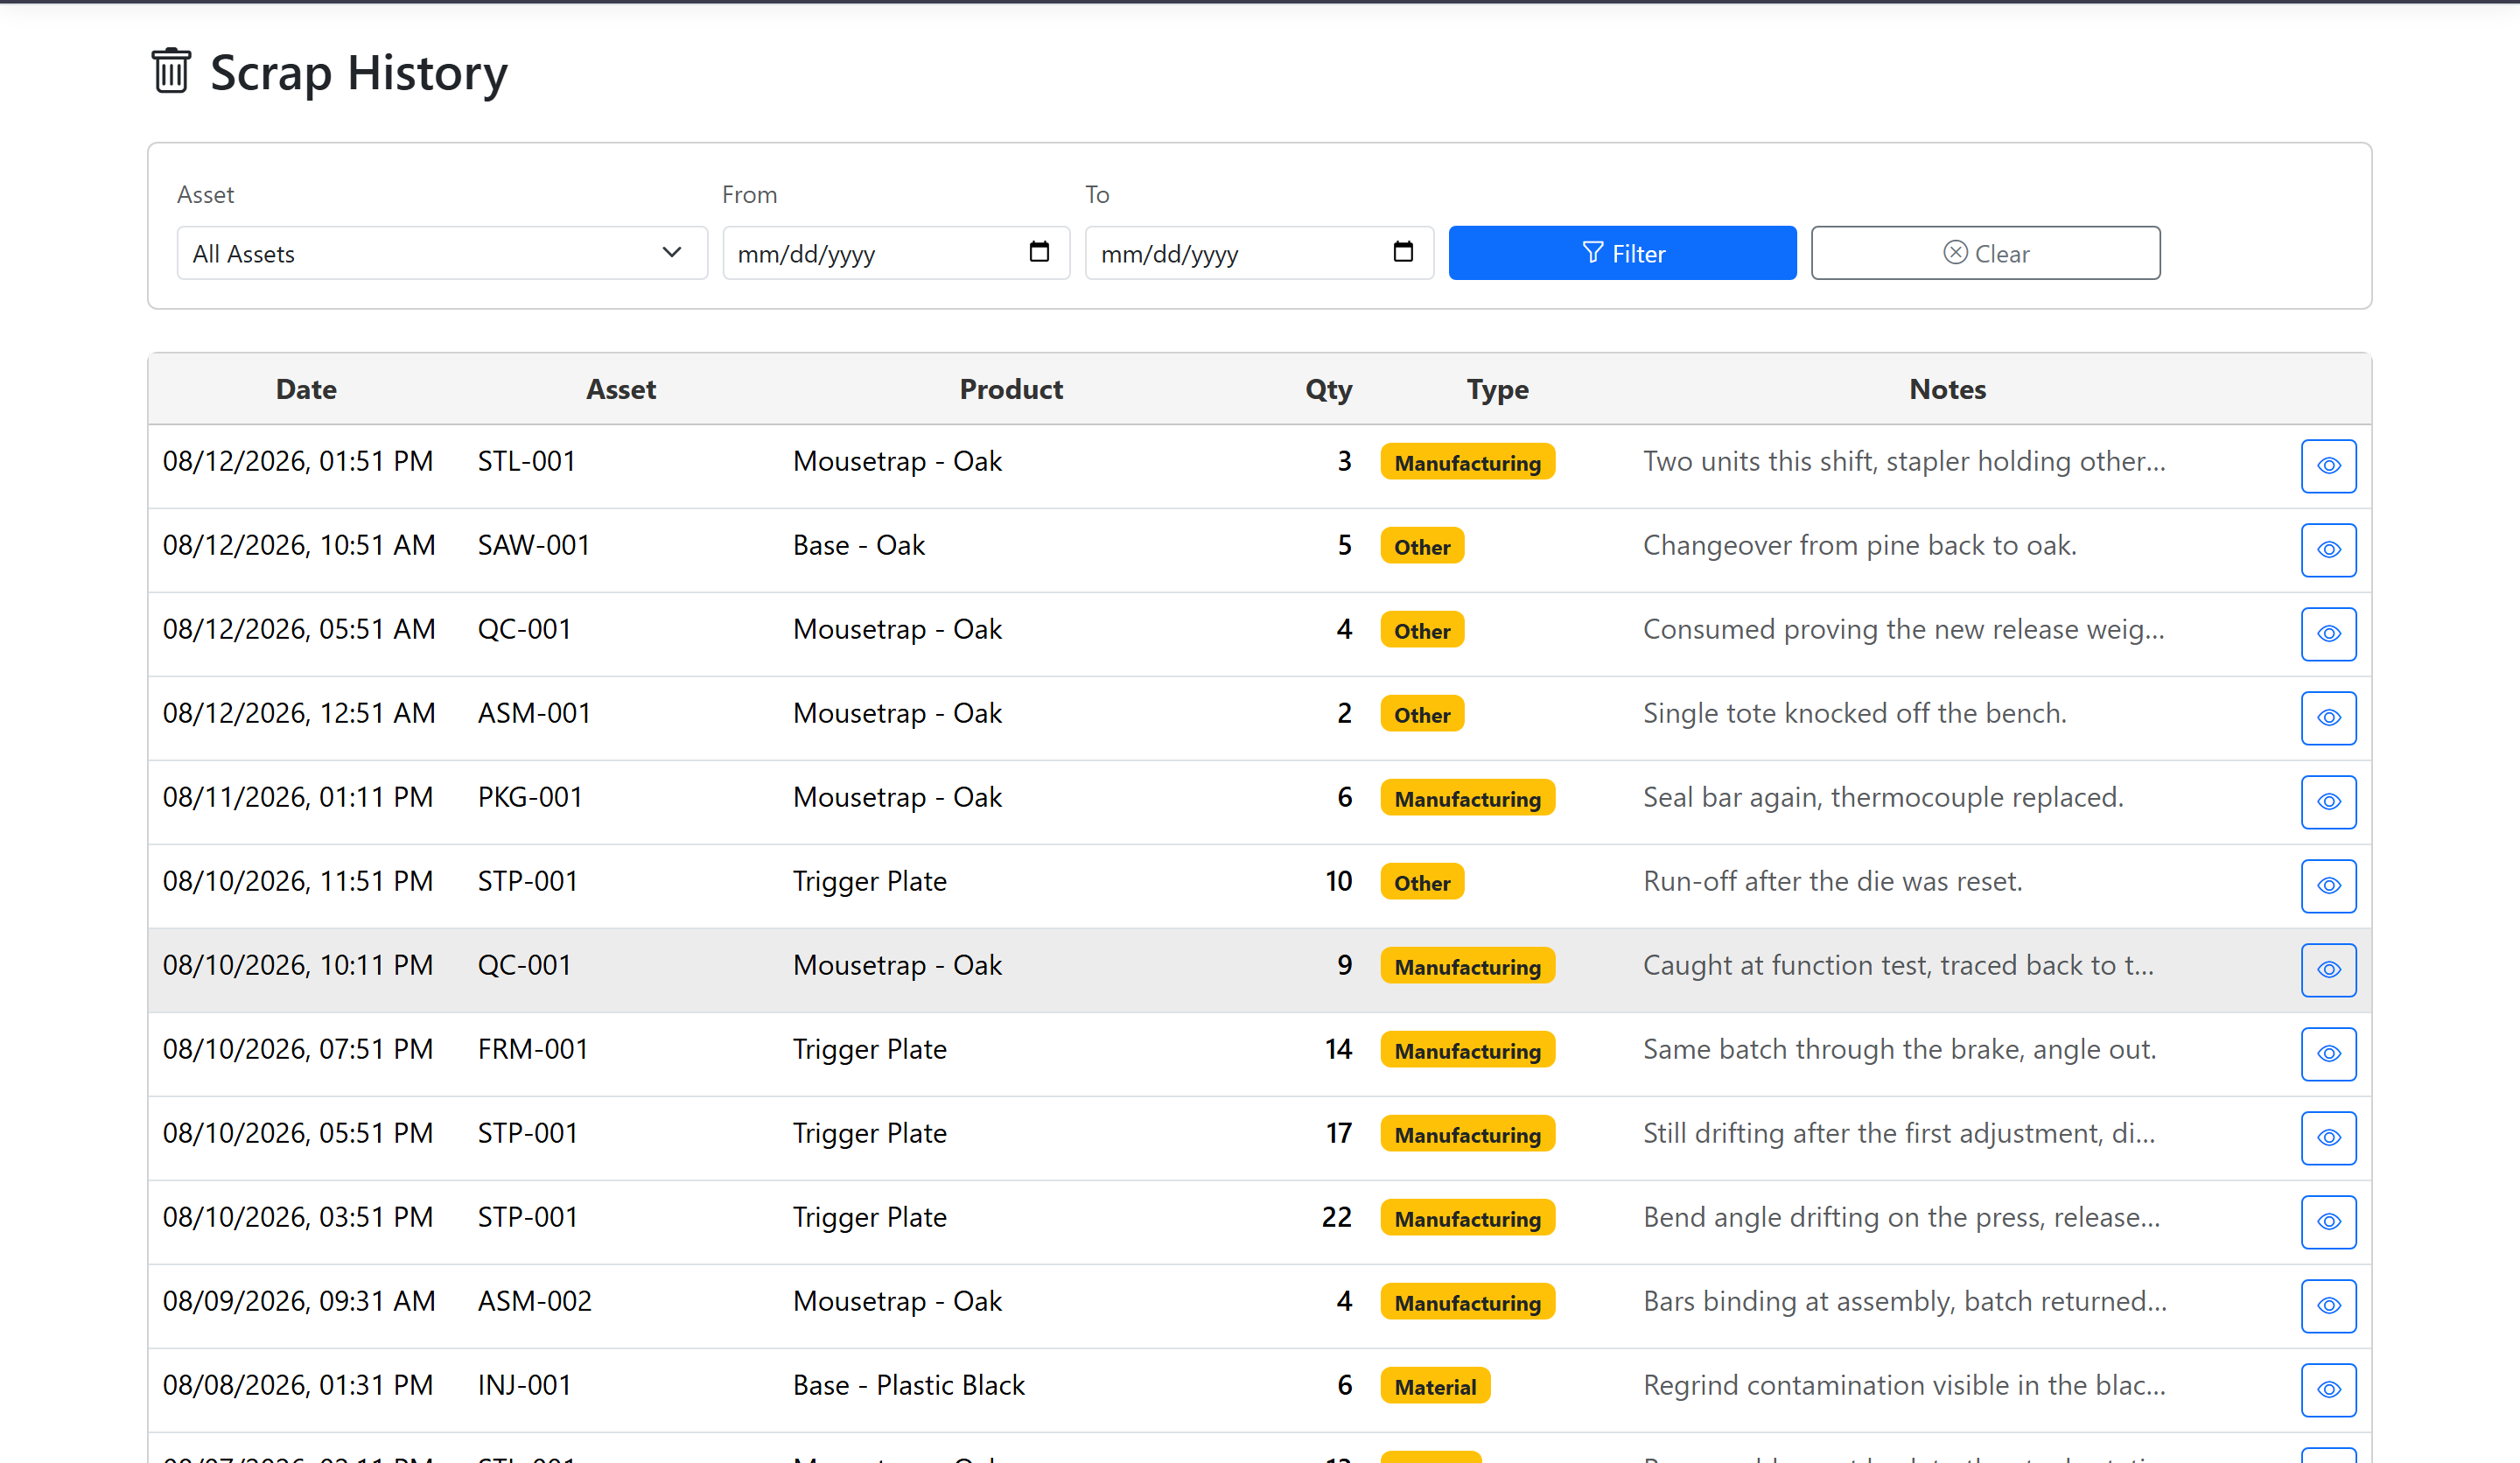Select the Manufacturing badge in STL-001 row
The image size is (2520, 1463).
[x=1467, y=462]
